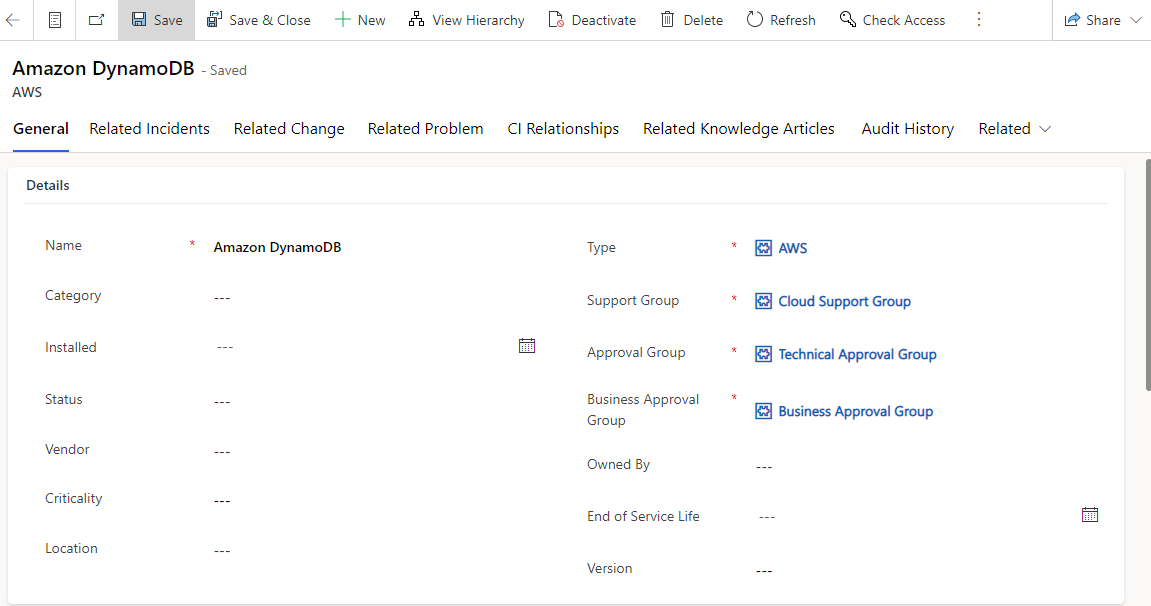Image resolution: width=1151 pixels, height=606 pixels.
Task: Run Check Access
Action: point(893,20)
